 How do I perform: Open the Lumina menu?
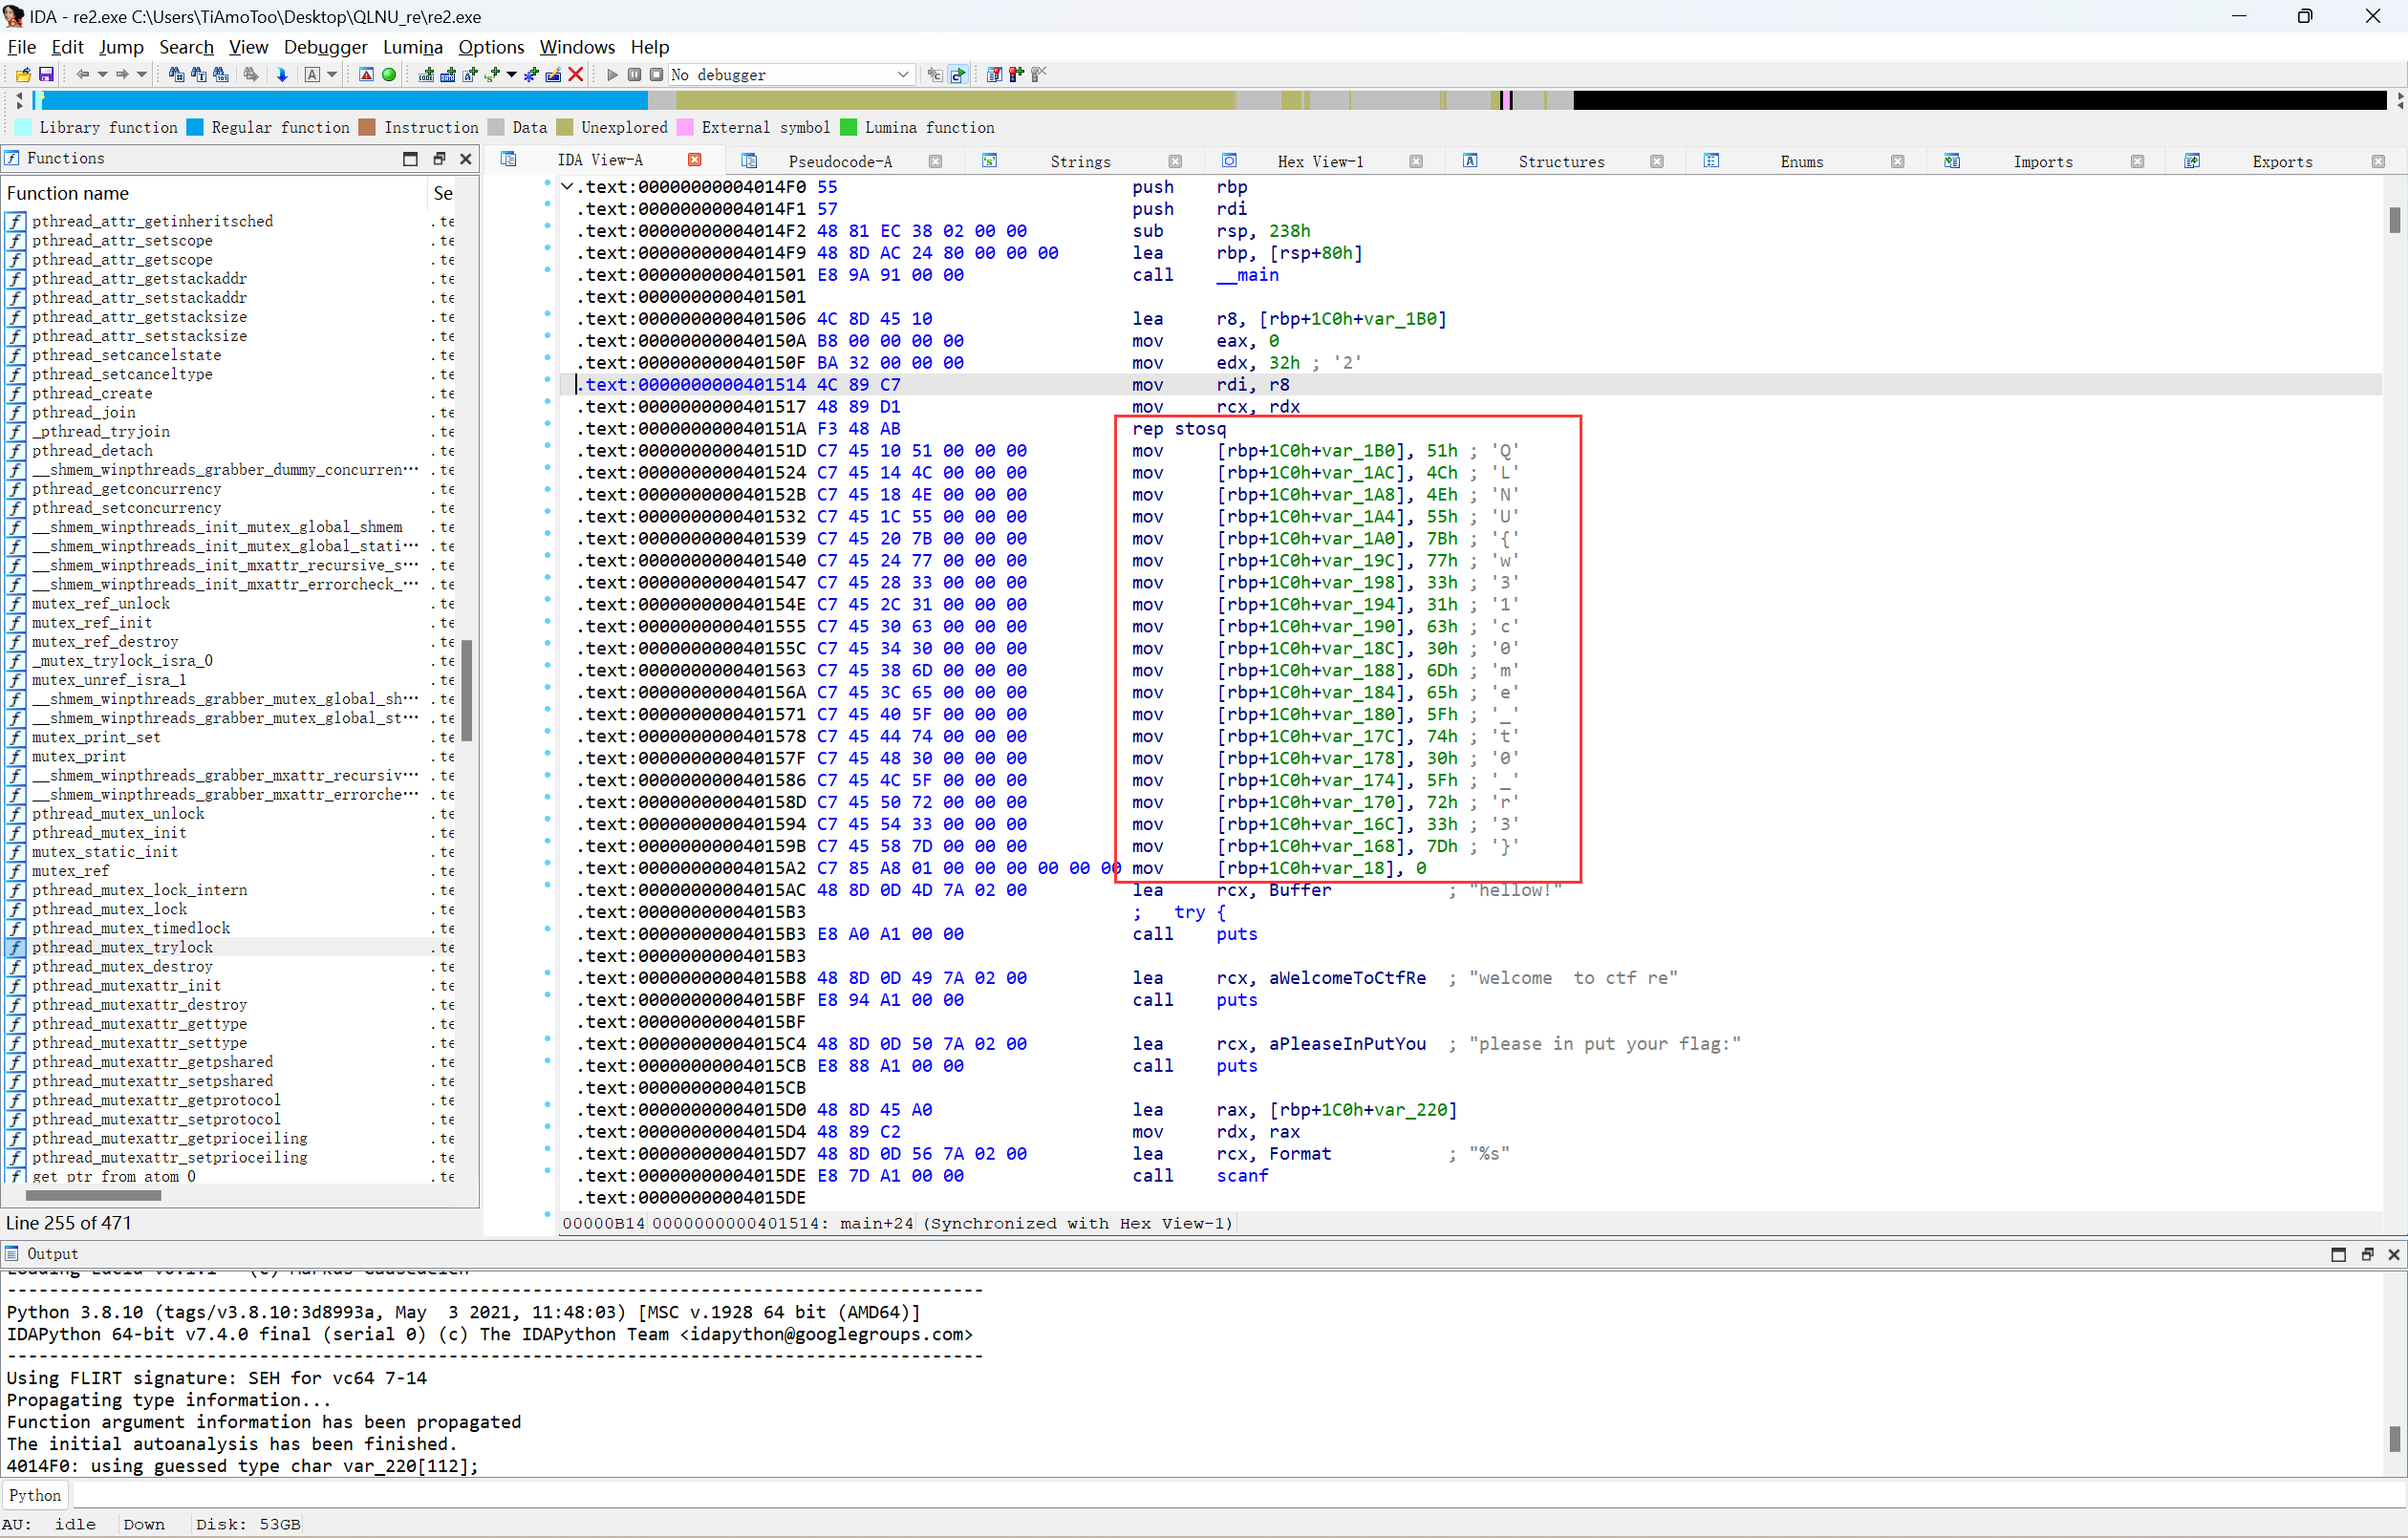coord(412,47)
